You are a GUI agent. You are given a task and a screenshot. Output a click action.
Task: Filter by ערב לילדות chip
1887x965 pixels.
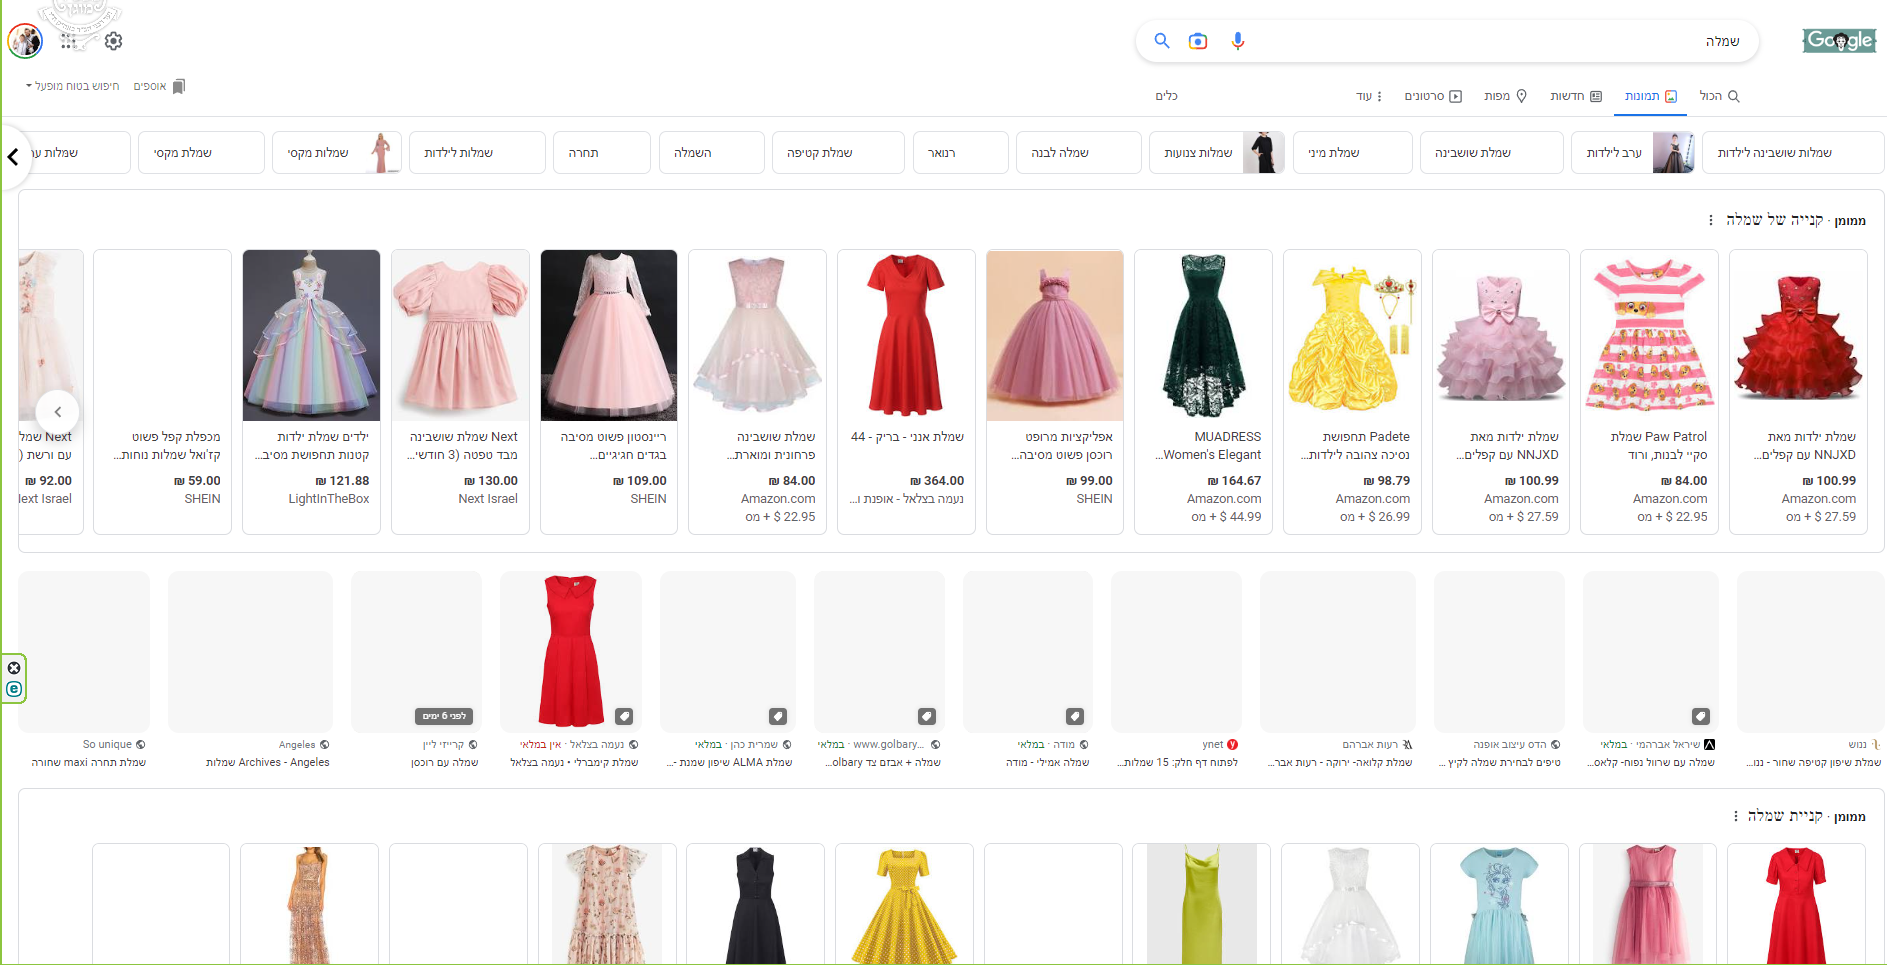1633,153
